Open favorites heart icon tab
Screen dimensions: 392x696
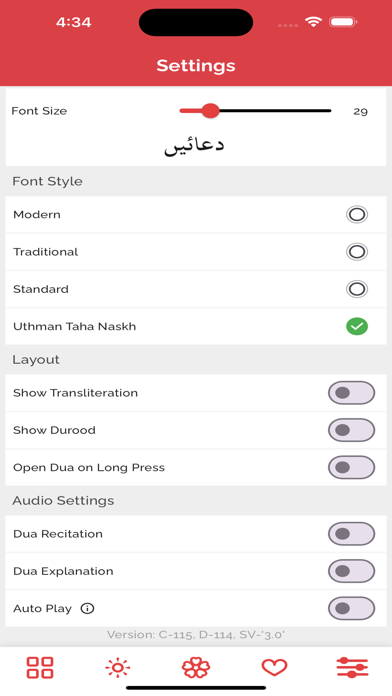pyautogui.click(x=274, y=668)
